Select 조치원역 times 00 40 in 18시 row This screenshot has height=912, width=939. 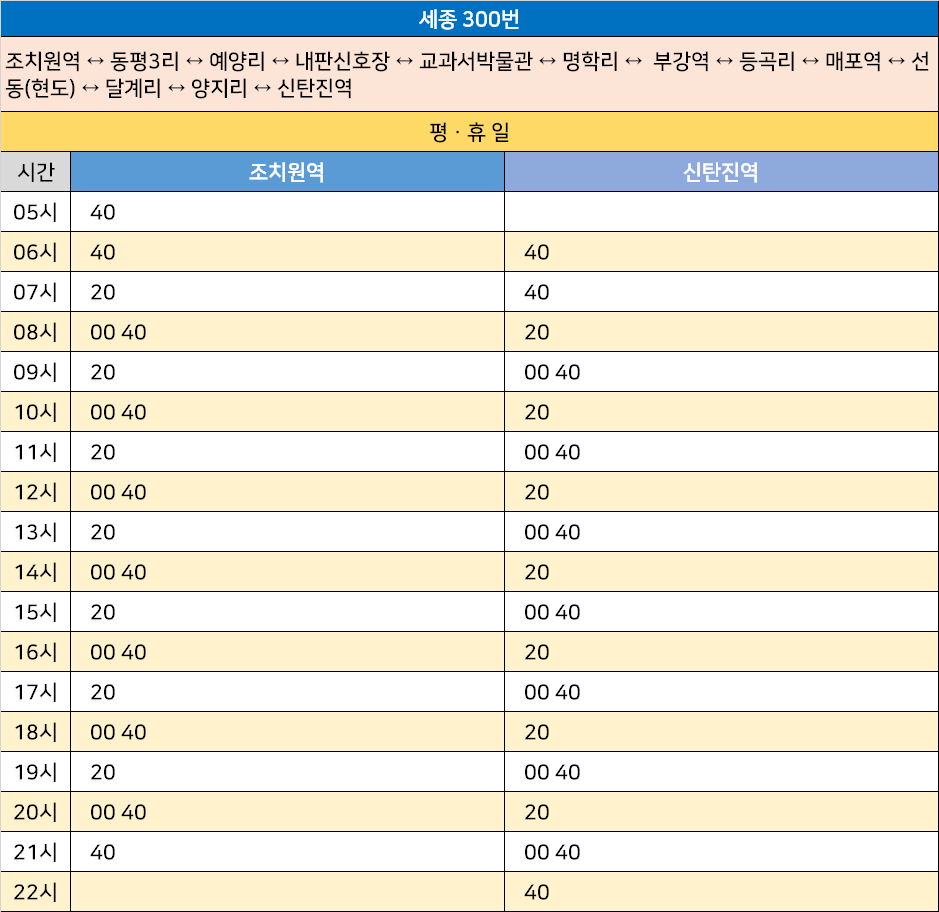[118, 732]
